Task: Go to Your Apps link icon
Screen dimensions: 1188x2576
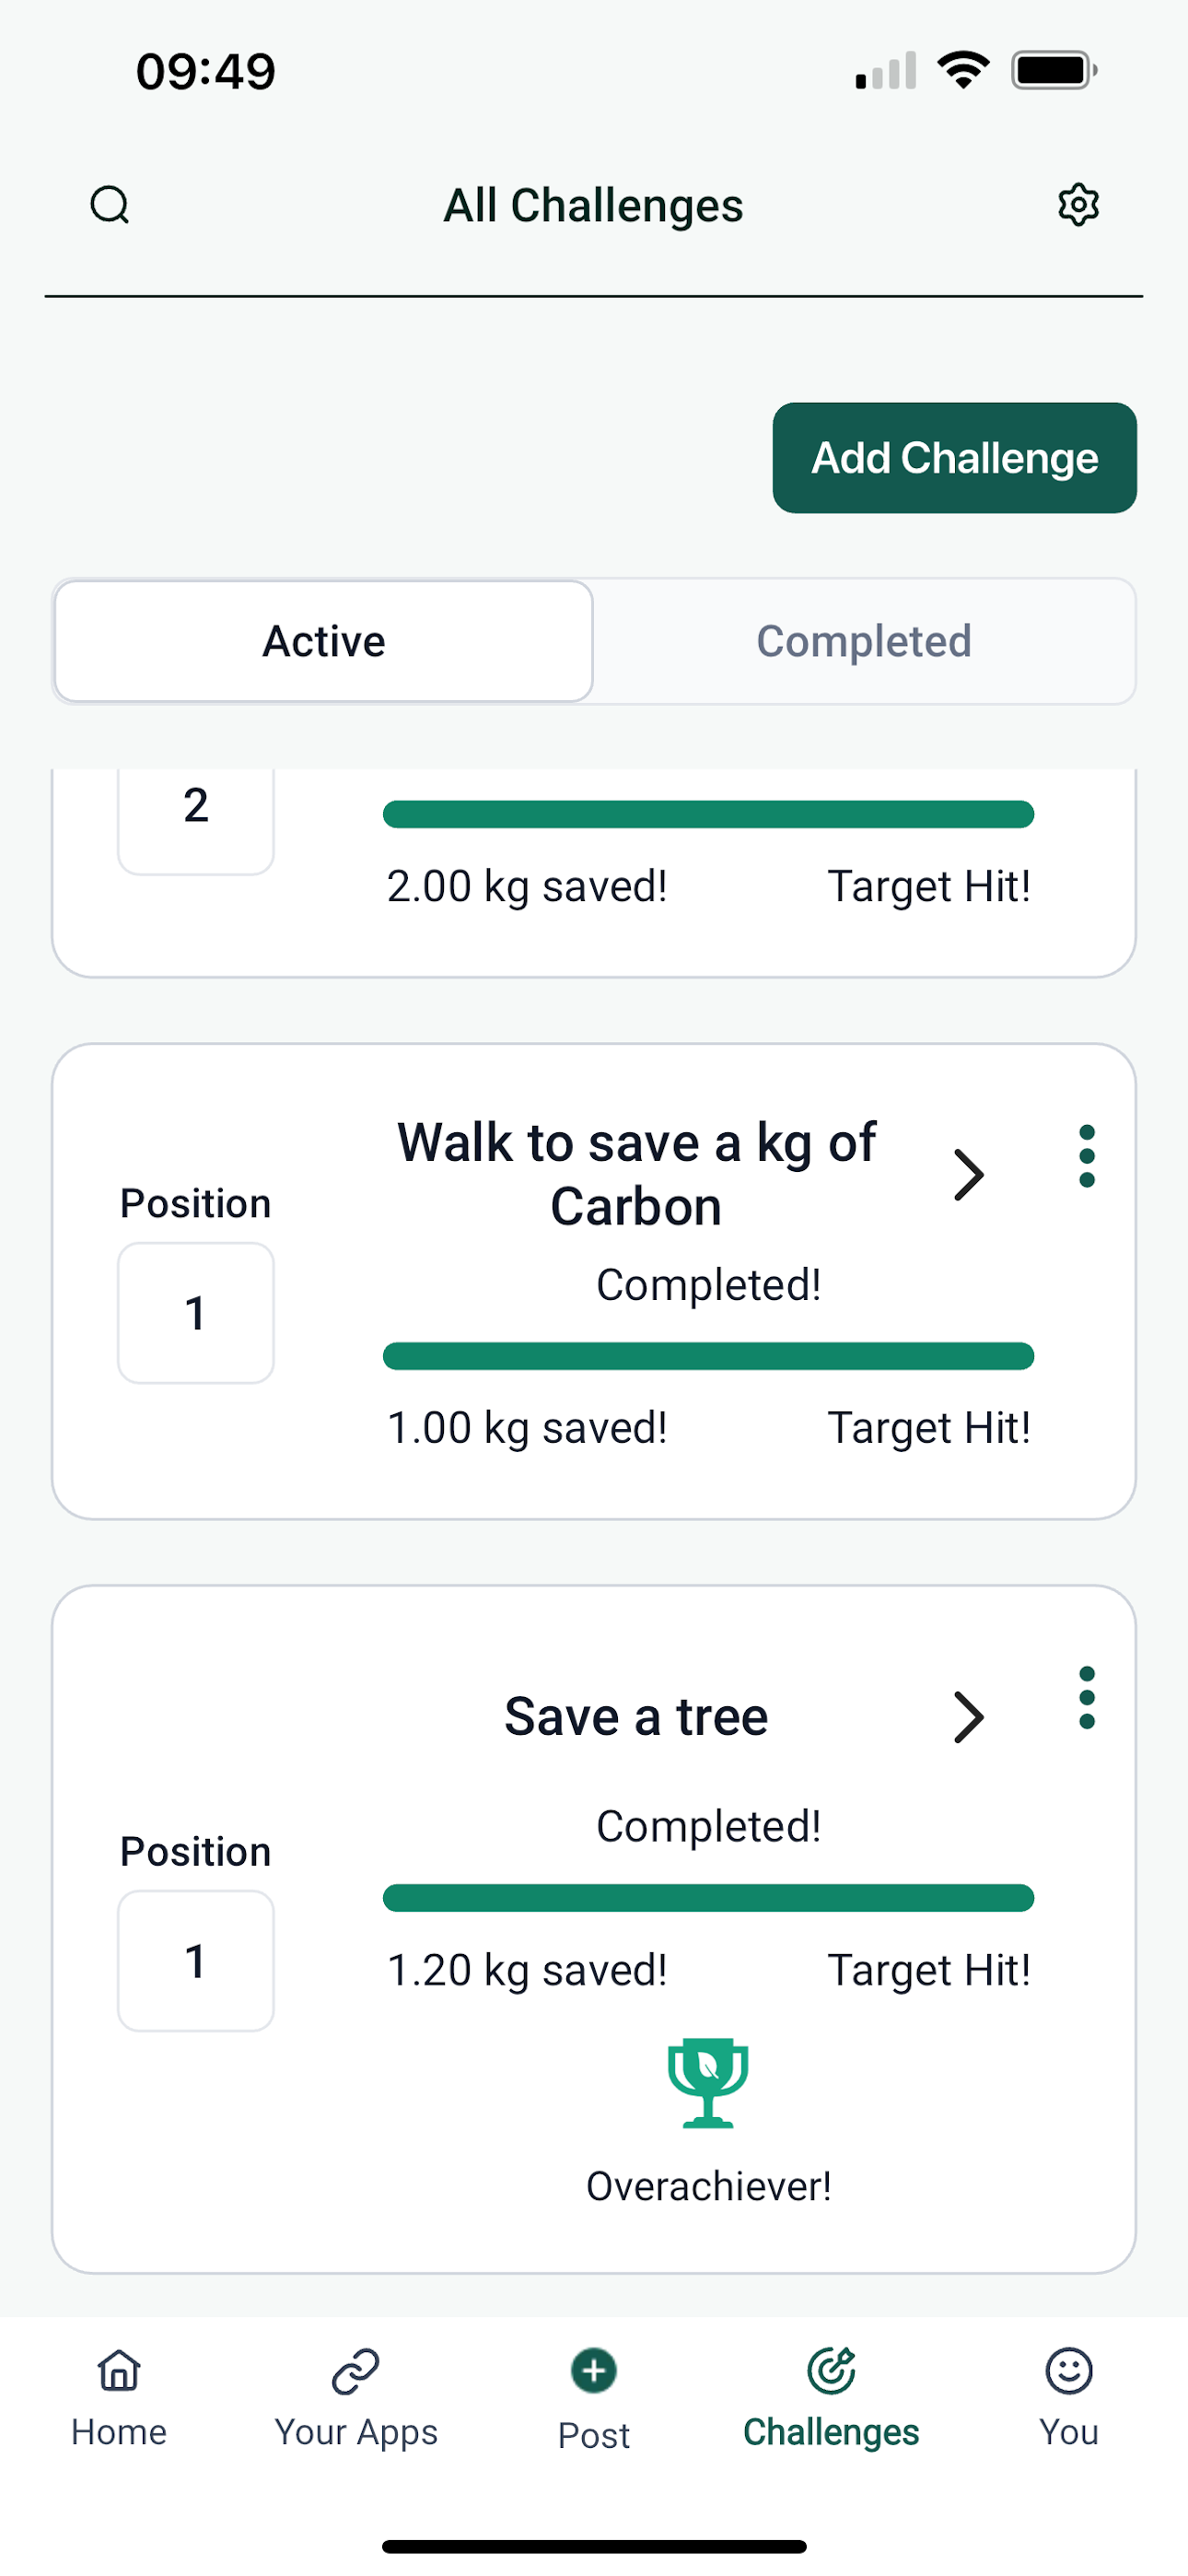Action: [x=356, y=2371]
